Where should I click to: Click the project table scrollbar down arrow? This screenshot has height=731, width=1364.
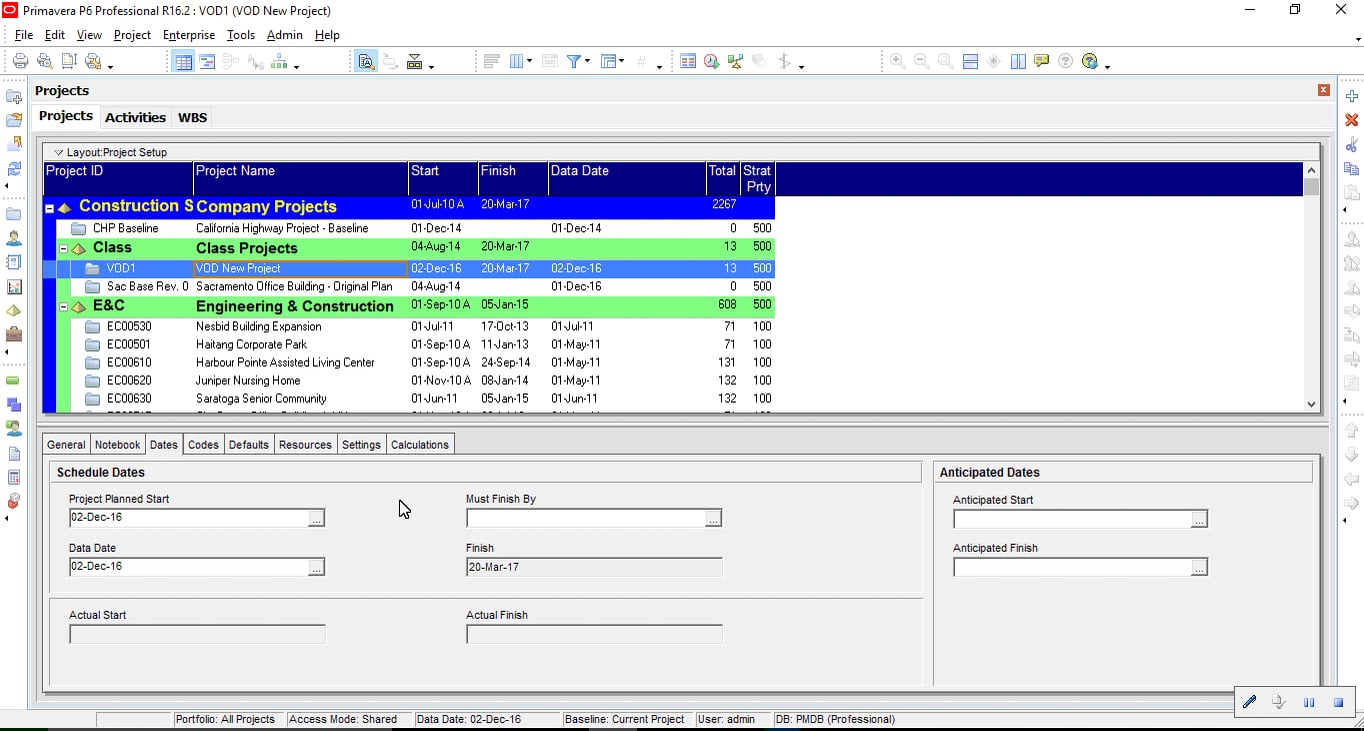(1312, 404)
